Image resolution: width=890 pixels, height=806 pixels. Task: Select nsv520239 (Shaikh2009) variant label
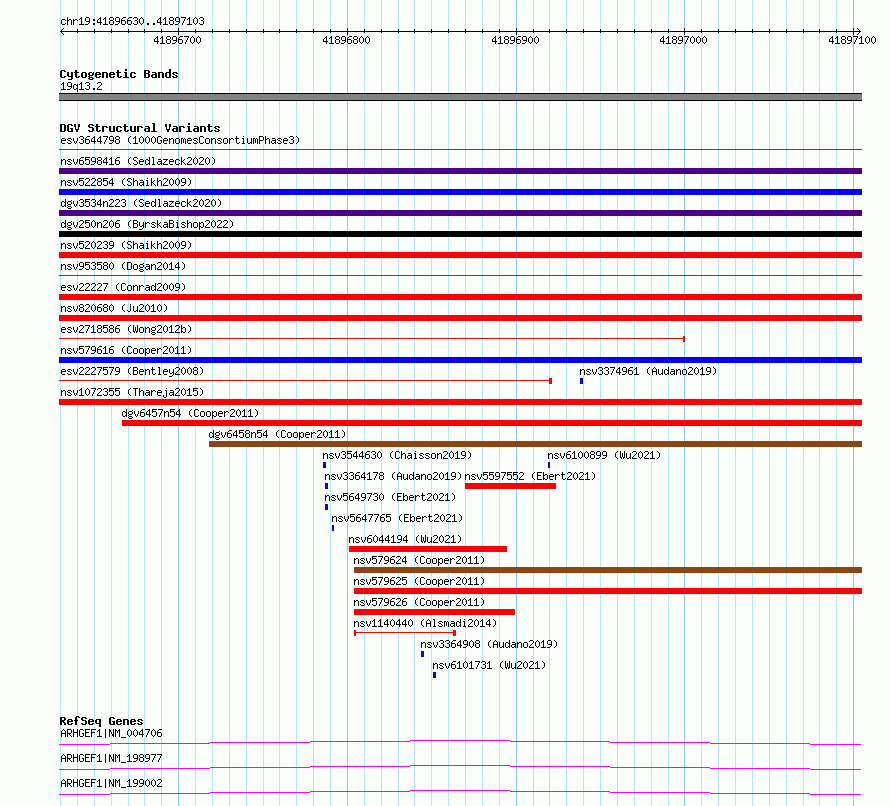pyautogui.click(x=126, y=245)
